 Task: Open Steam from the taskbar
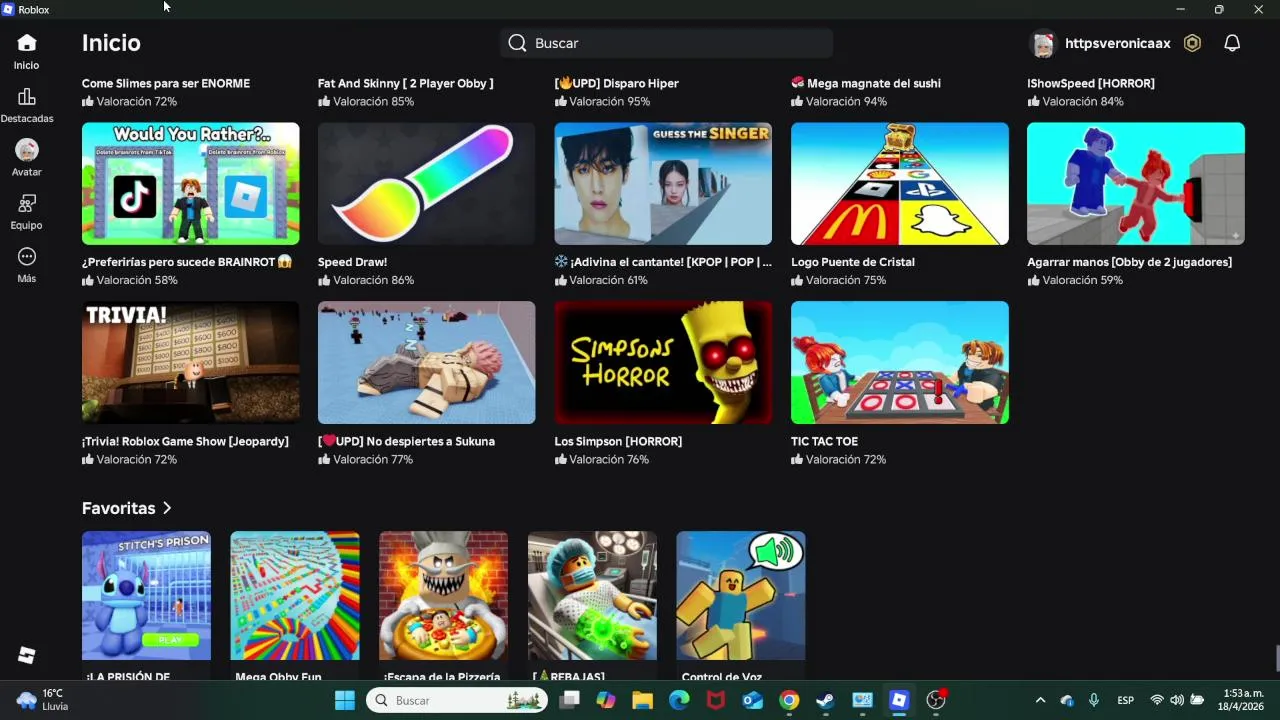(x=825, y=700)
